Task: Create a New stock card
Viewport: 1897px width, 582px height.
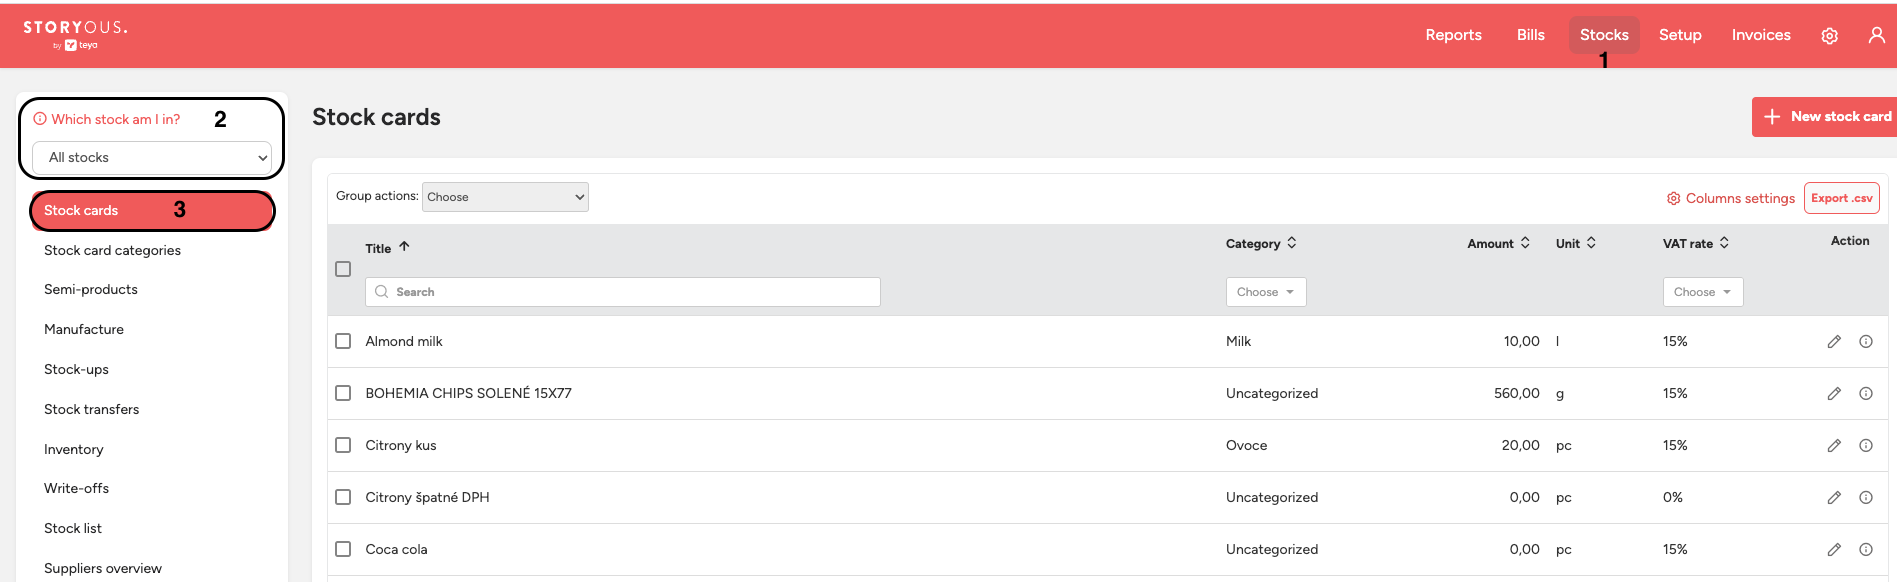Action: coord(1826,117)
